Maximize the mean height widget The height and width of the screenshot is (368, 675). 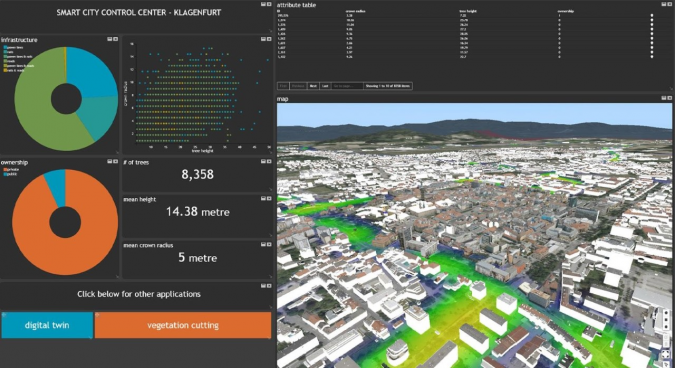269,198
